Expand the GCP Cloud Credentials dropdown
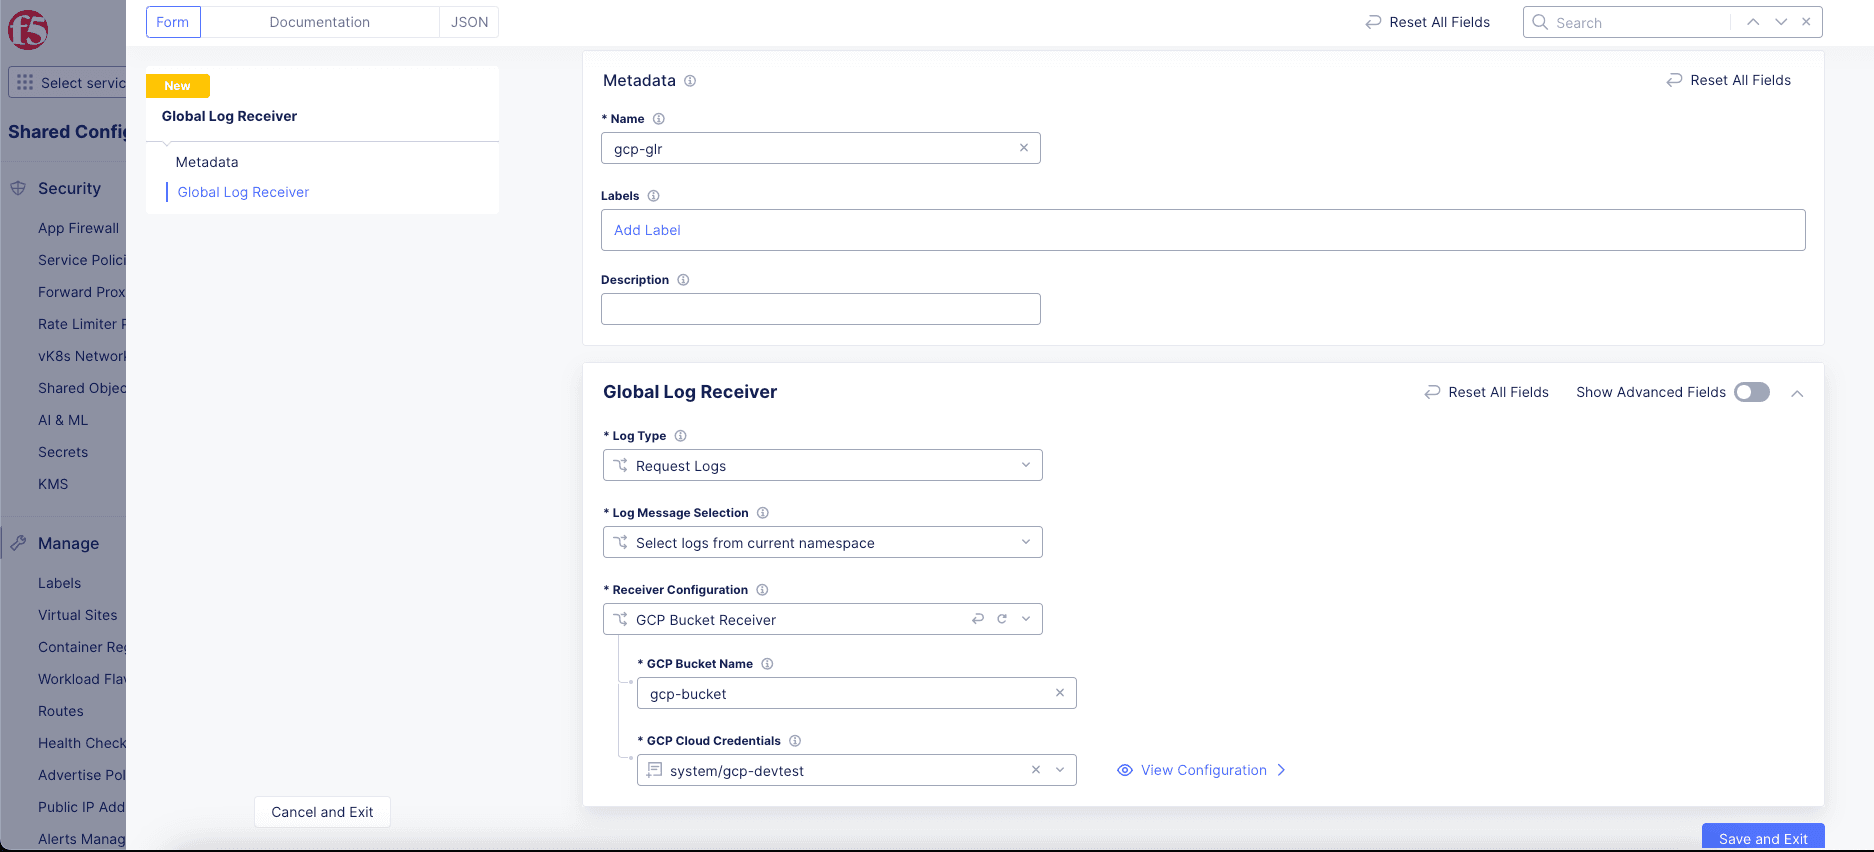This screenshot has height=852, width=1874. (1059, 770)
